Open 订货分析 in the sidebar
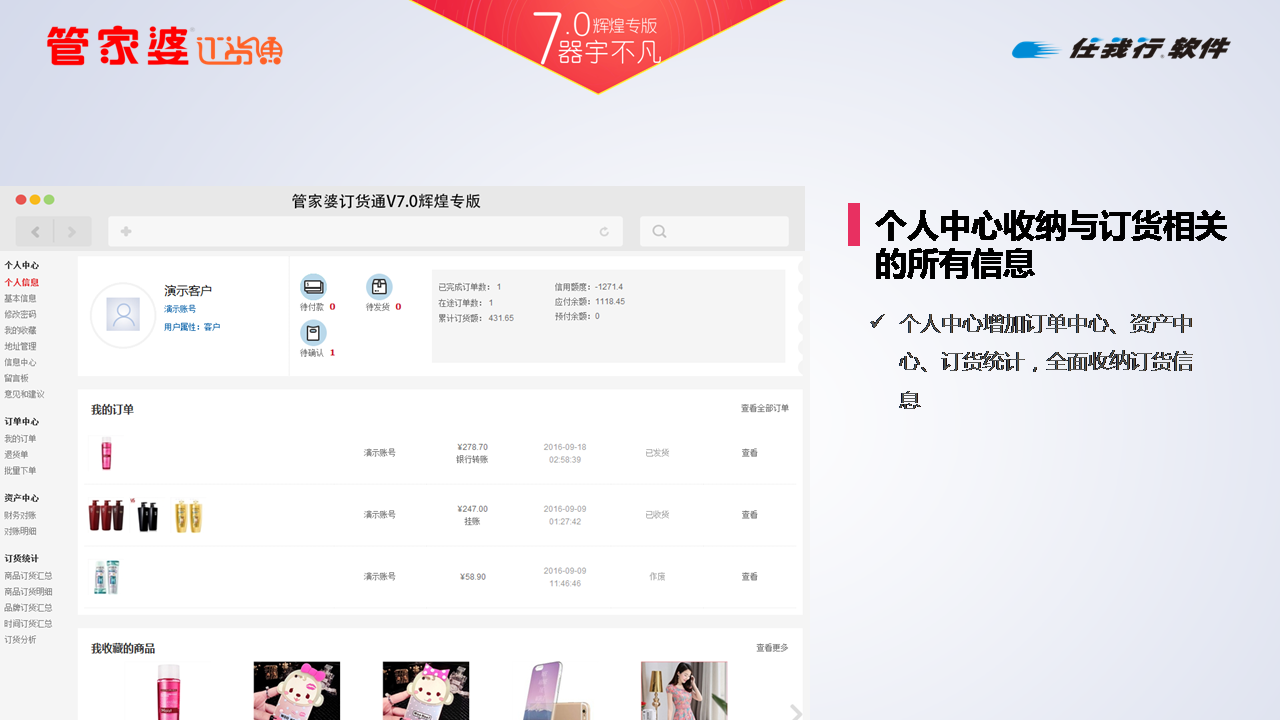This screenshot has height=720, width=1280. 20,639
